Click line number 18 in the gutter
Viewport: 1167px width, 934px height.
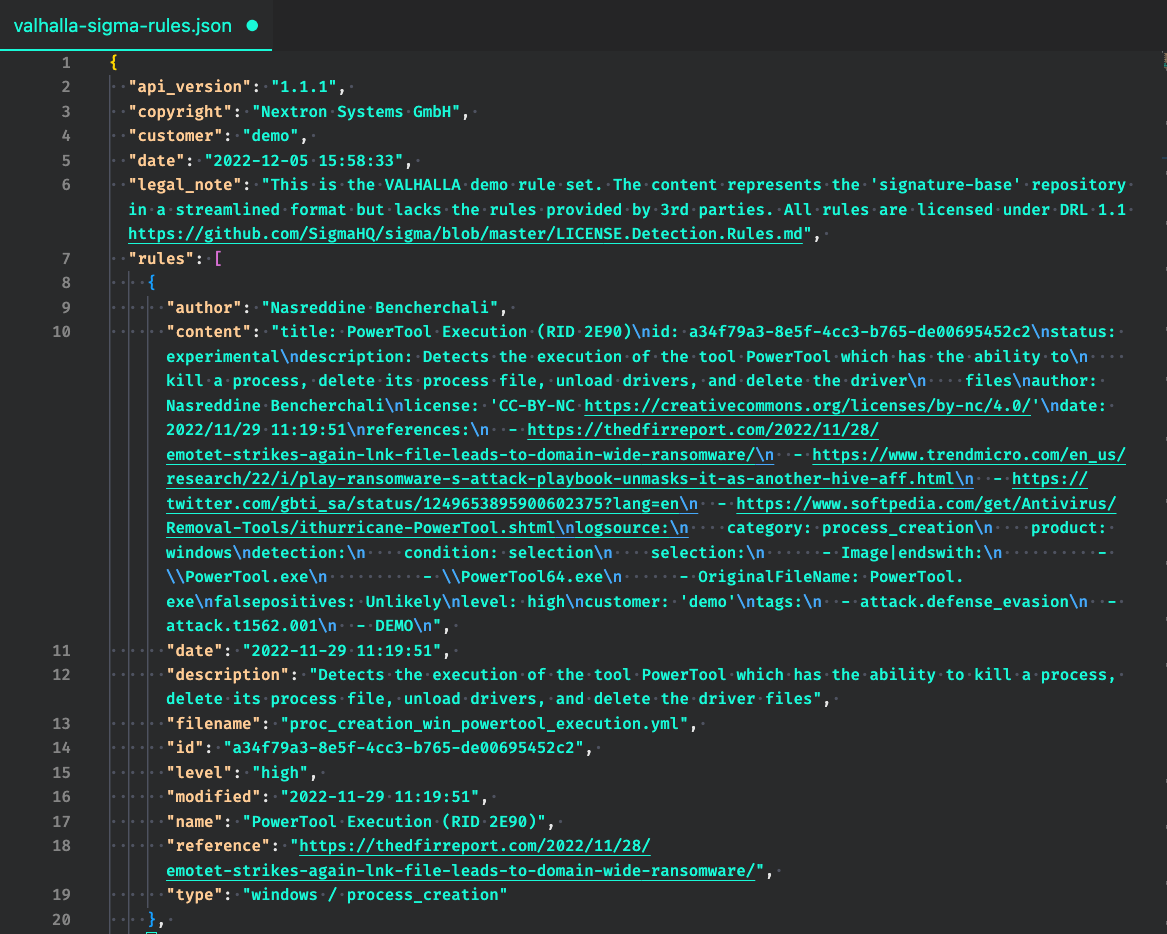(x=61, y=846)
